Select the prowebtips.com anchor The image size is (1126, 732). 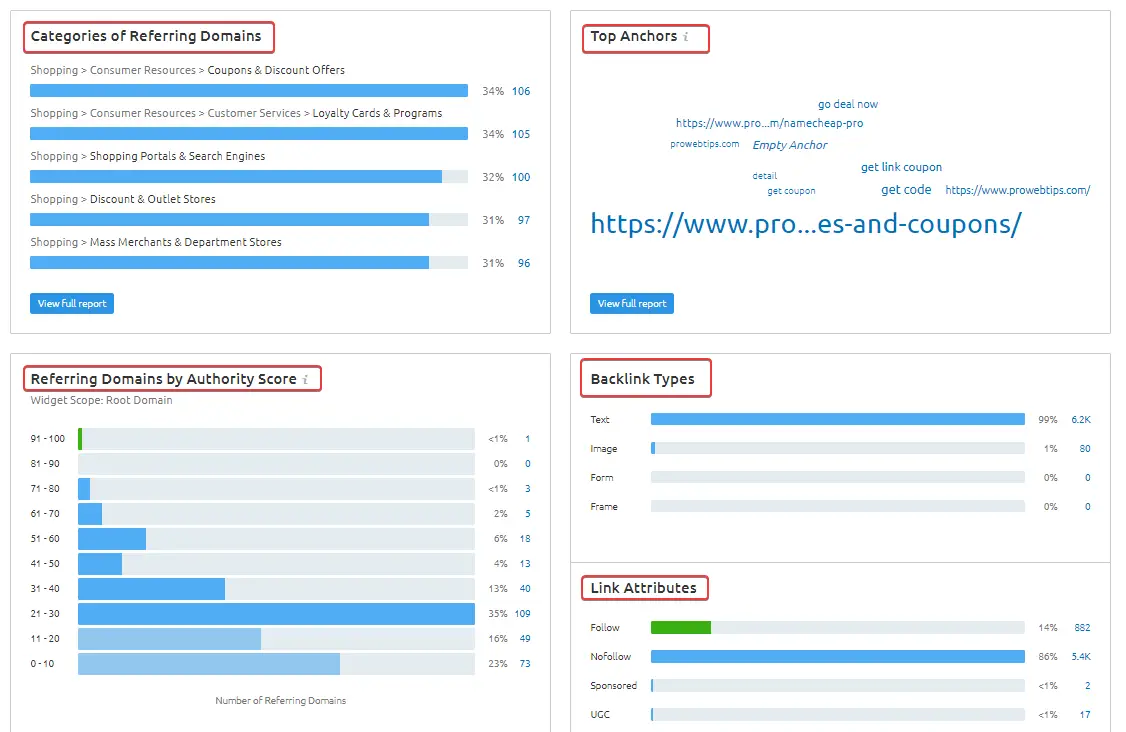point(703,144)
